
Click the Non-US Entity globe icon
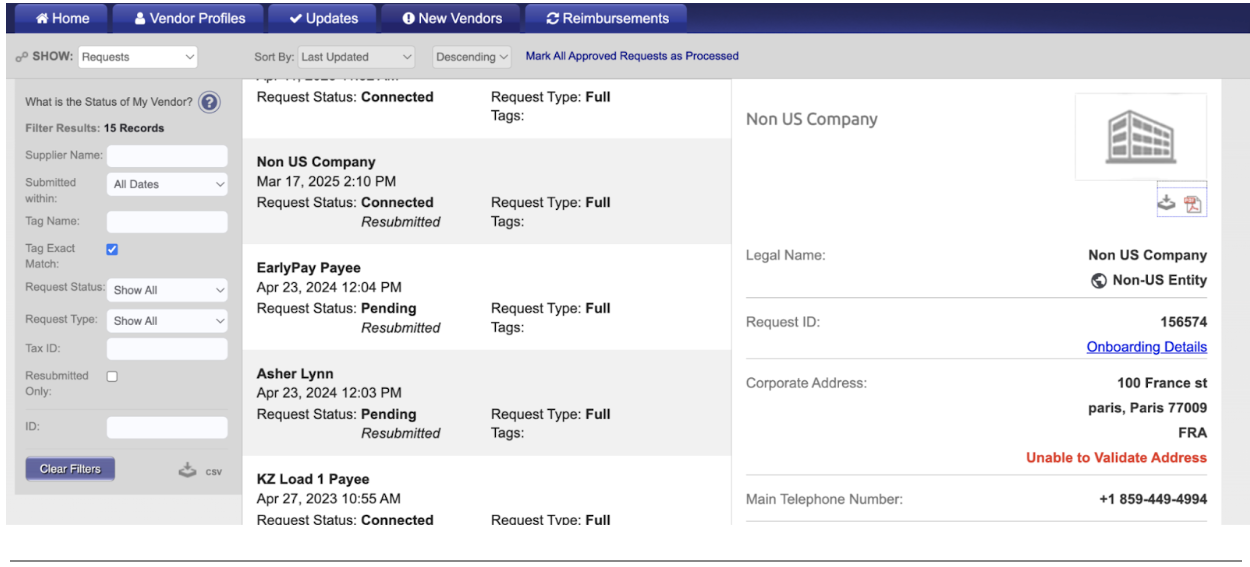tap(1098, 281)
